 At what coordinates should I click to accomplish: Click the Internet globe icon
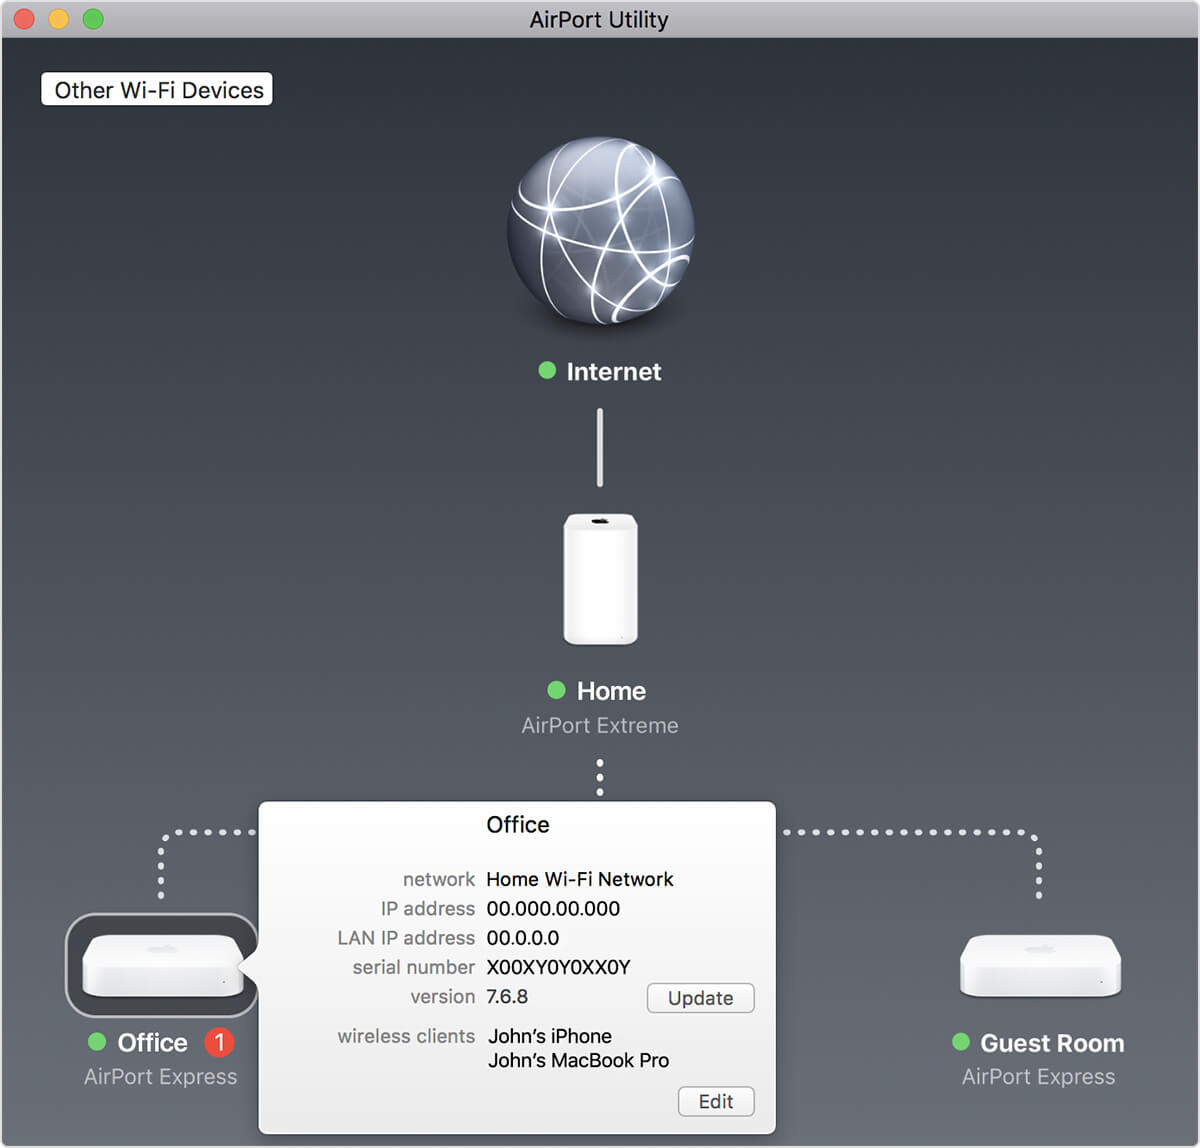pyautogui.click(x=600, y=231)
